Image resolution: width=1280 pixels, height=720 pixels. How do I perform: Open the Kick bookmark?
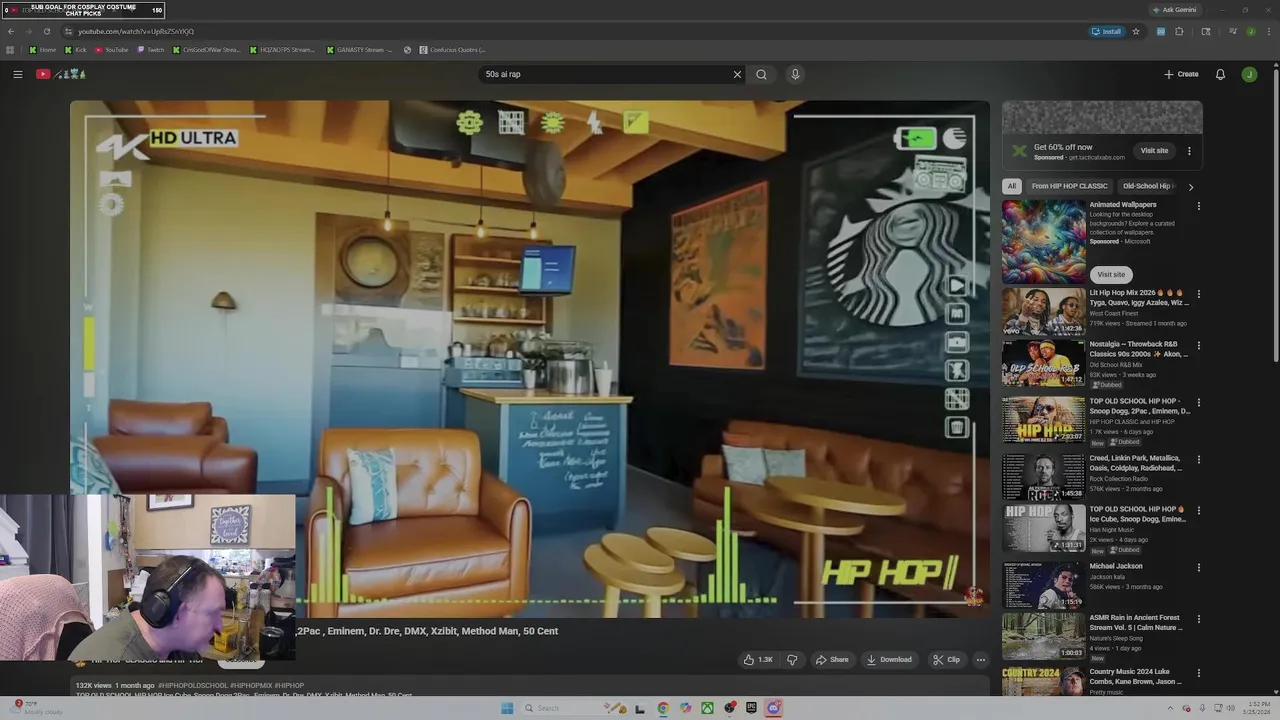point(76,49)
